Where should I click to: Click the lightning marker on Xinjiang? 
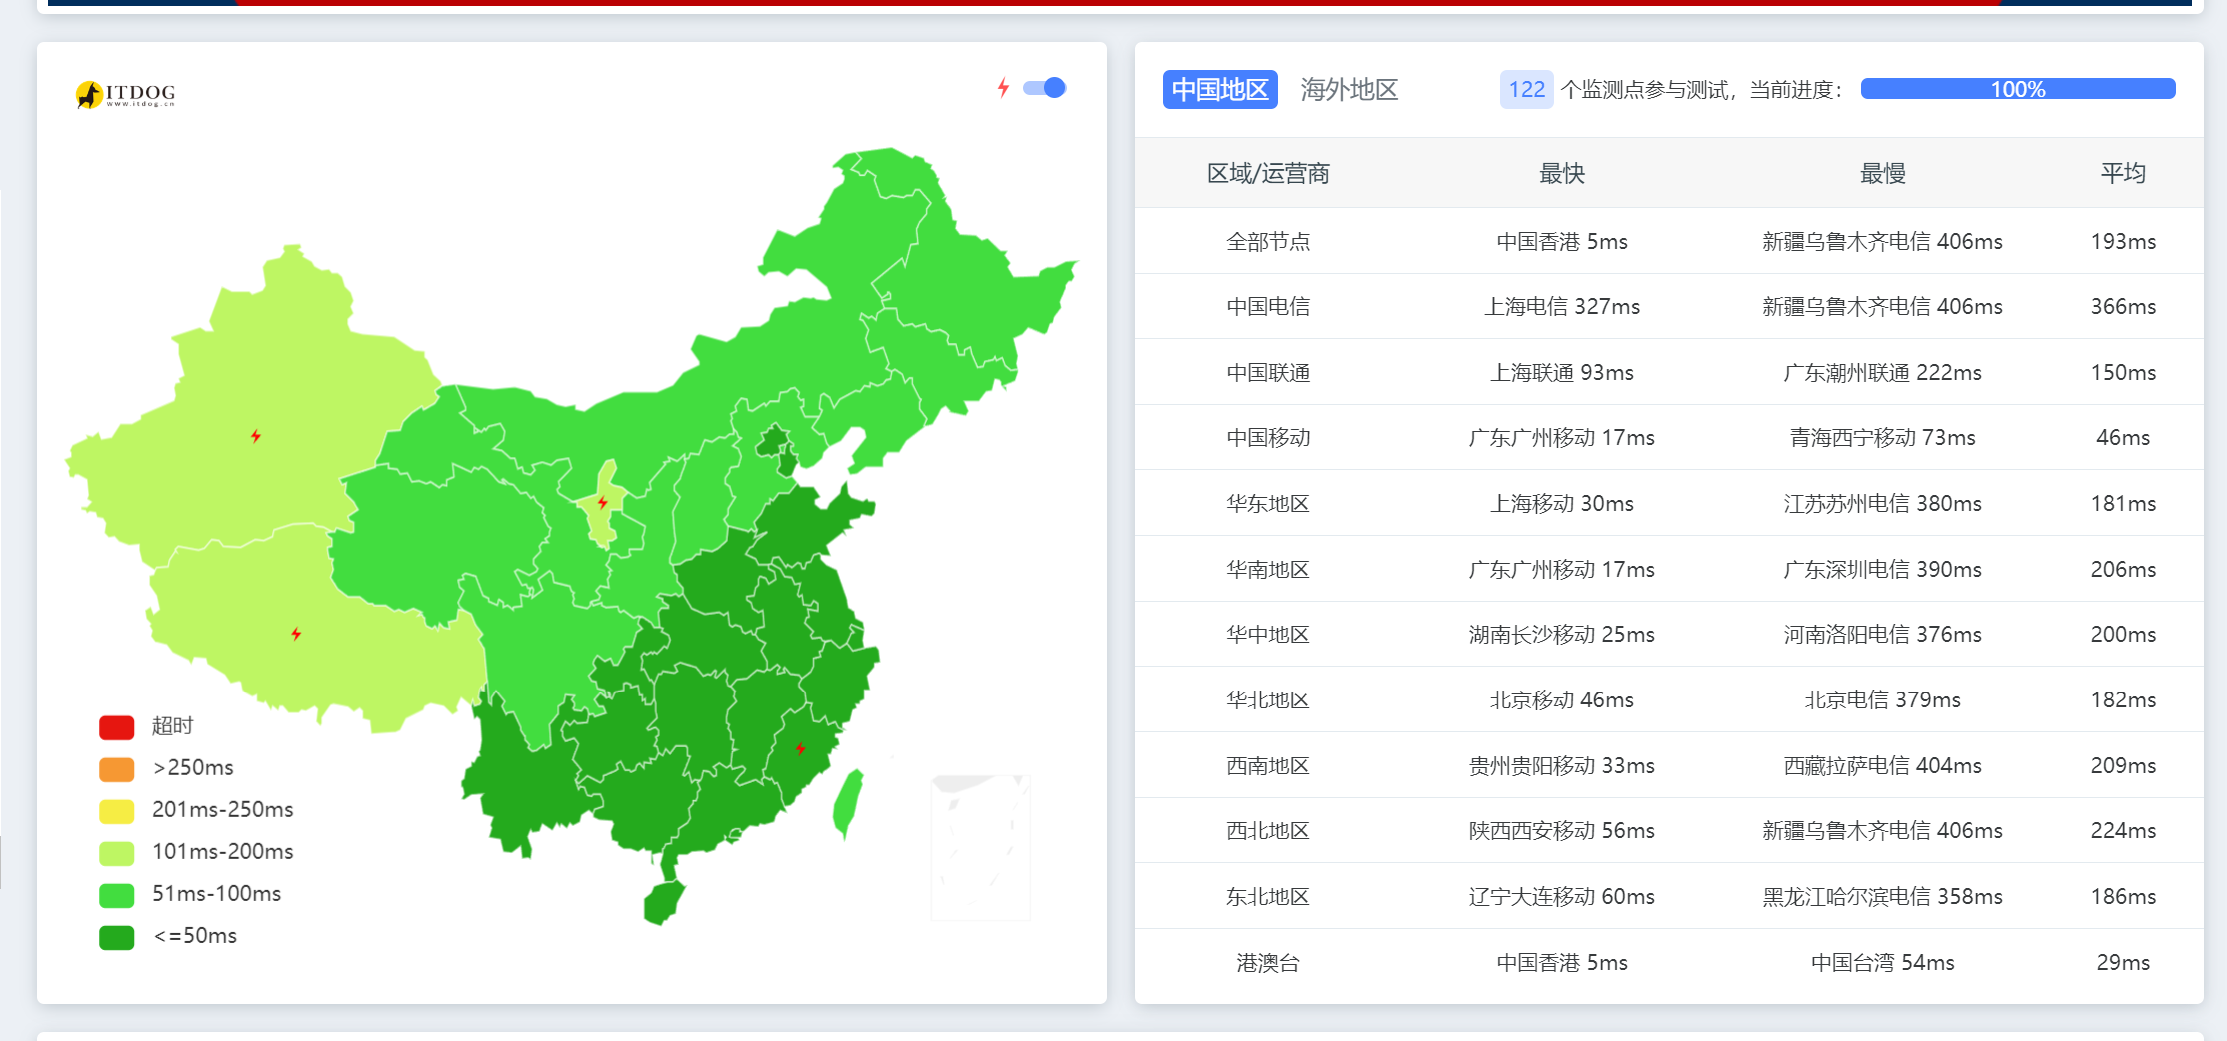point(256,436)
